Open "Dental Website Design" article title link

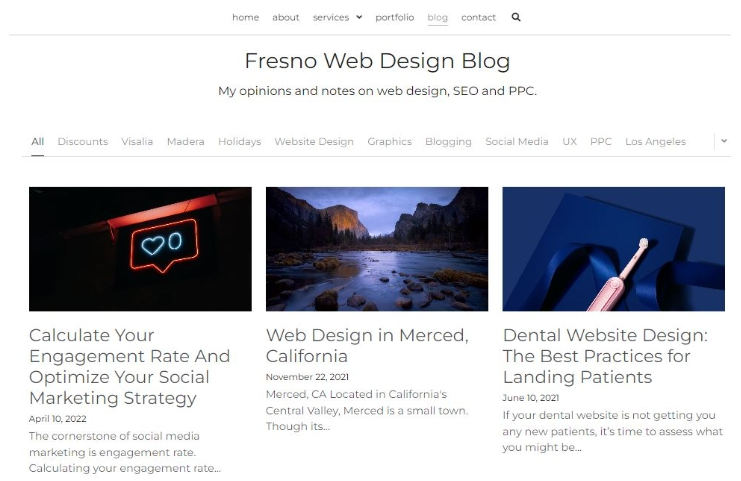coord(605,356)
